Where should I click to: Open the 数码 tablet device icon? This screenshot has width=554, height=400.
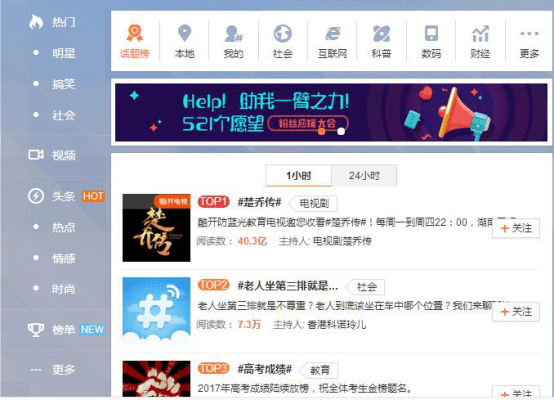tap(431, 34)
